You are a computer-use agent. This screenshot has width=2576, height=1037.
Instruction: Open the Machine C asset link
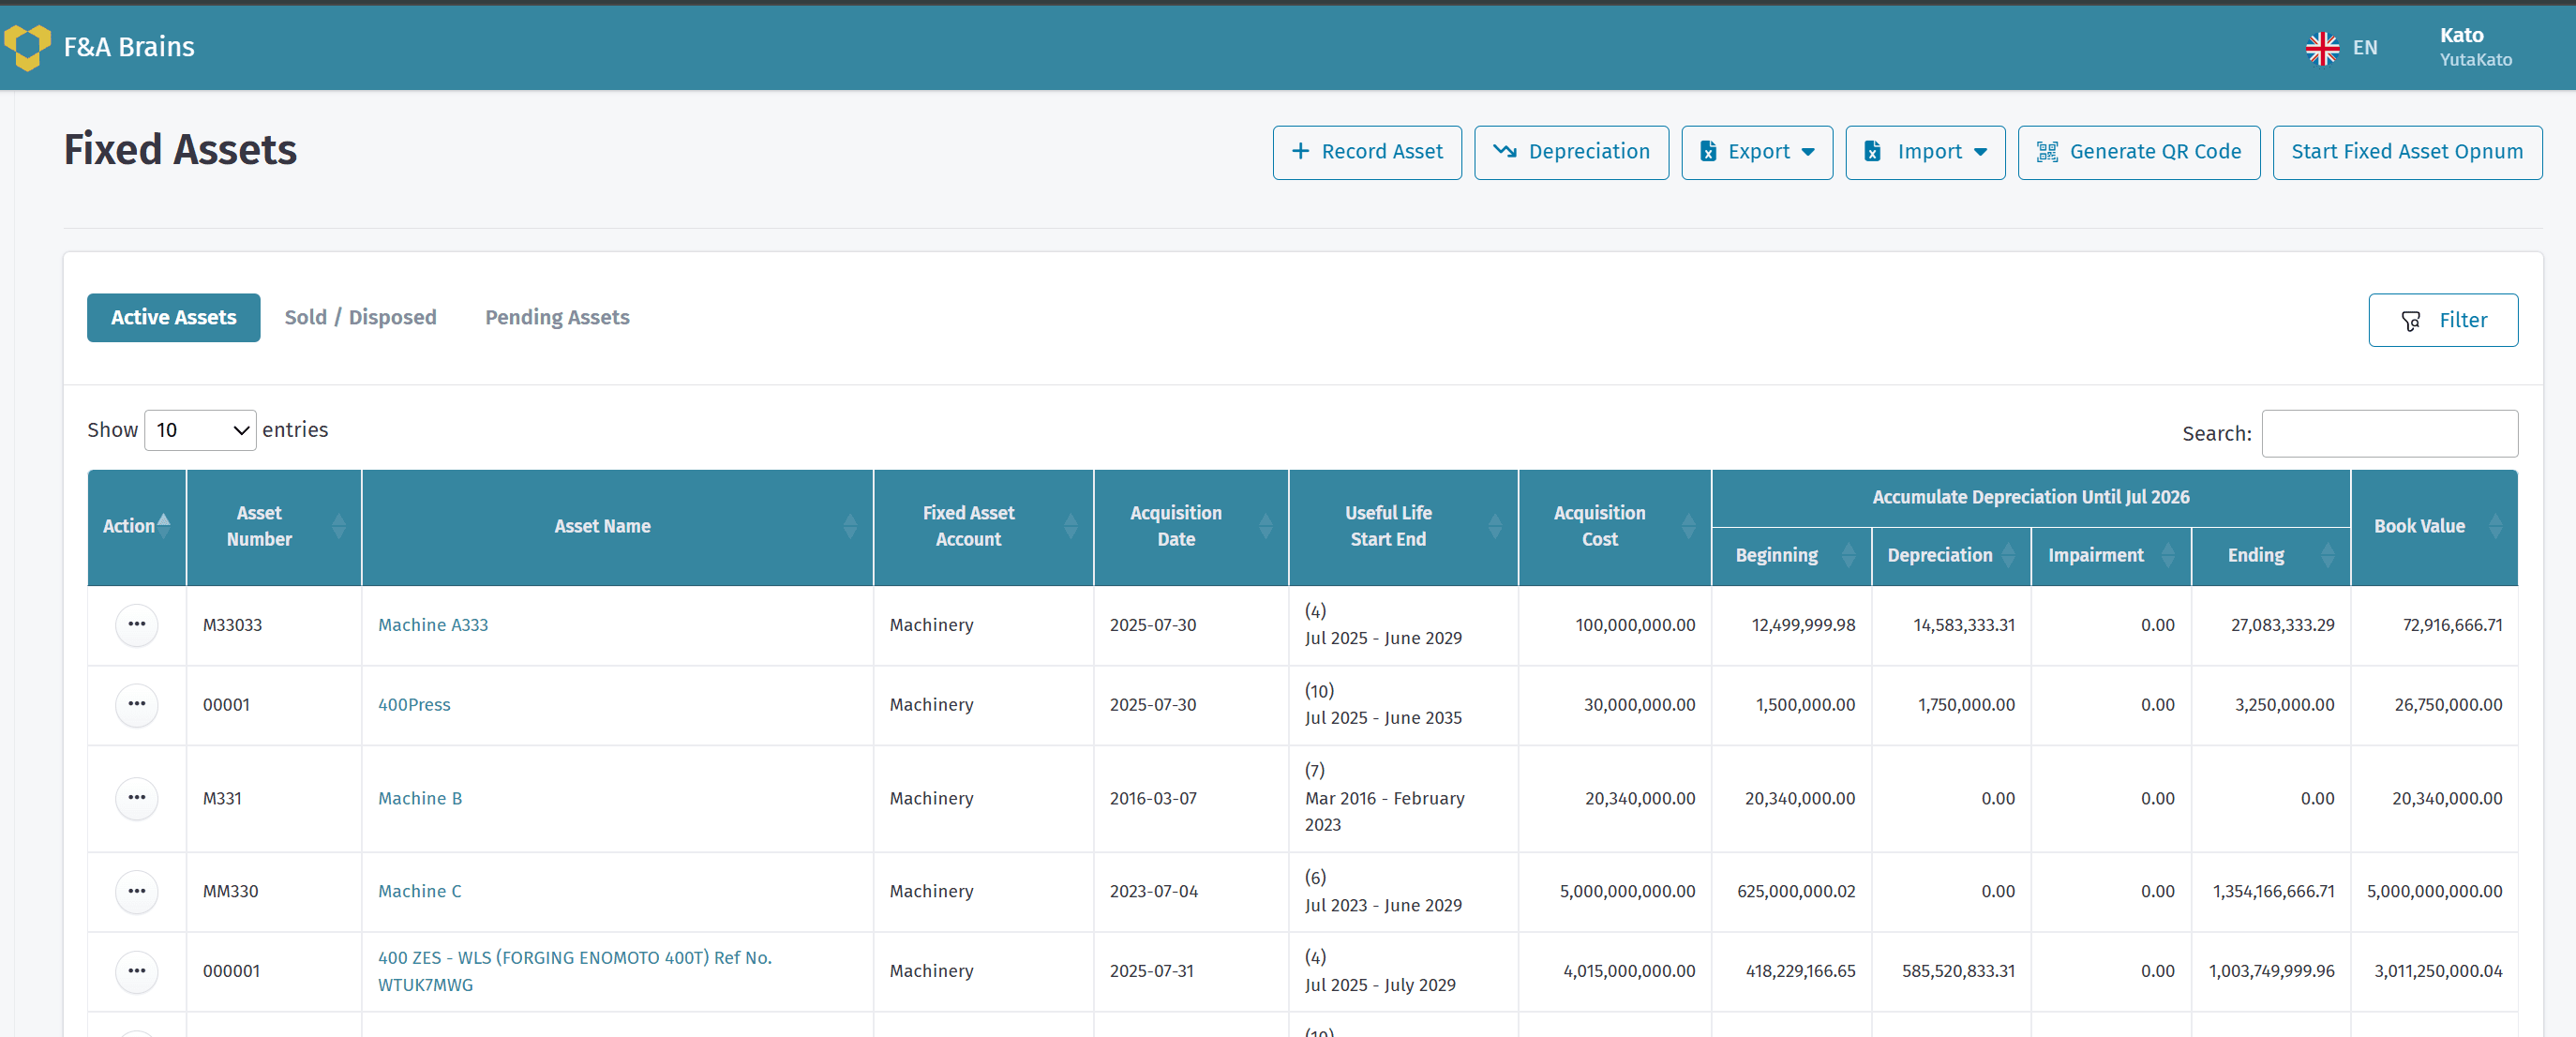(x=420, y=892)
